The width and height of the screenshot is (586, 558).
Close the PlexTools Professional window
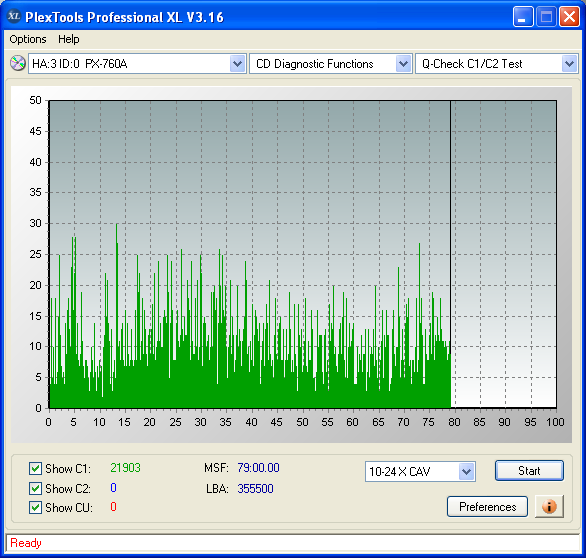click(569, 17)
